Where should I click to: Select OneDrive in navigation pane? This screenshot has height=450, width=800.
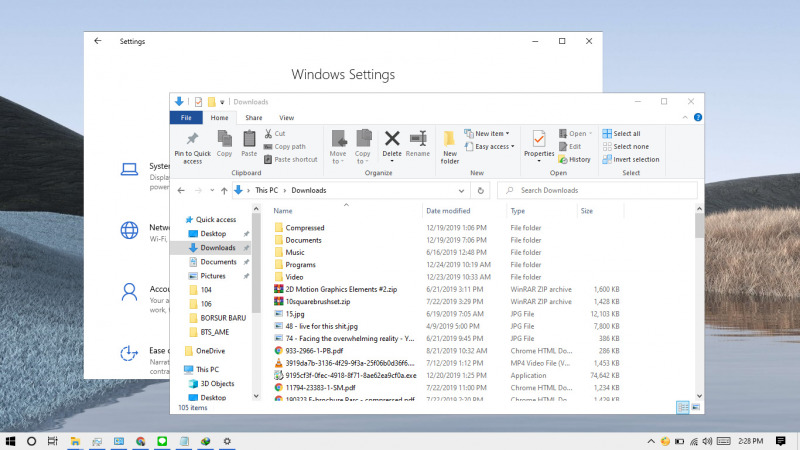[x=210, y=351]
